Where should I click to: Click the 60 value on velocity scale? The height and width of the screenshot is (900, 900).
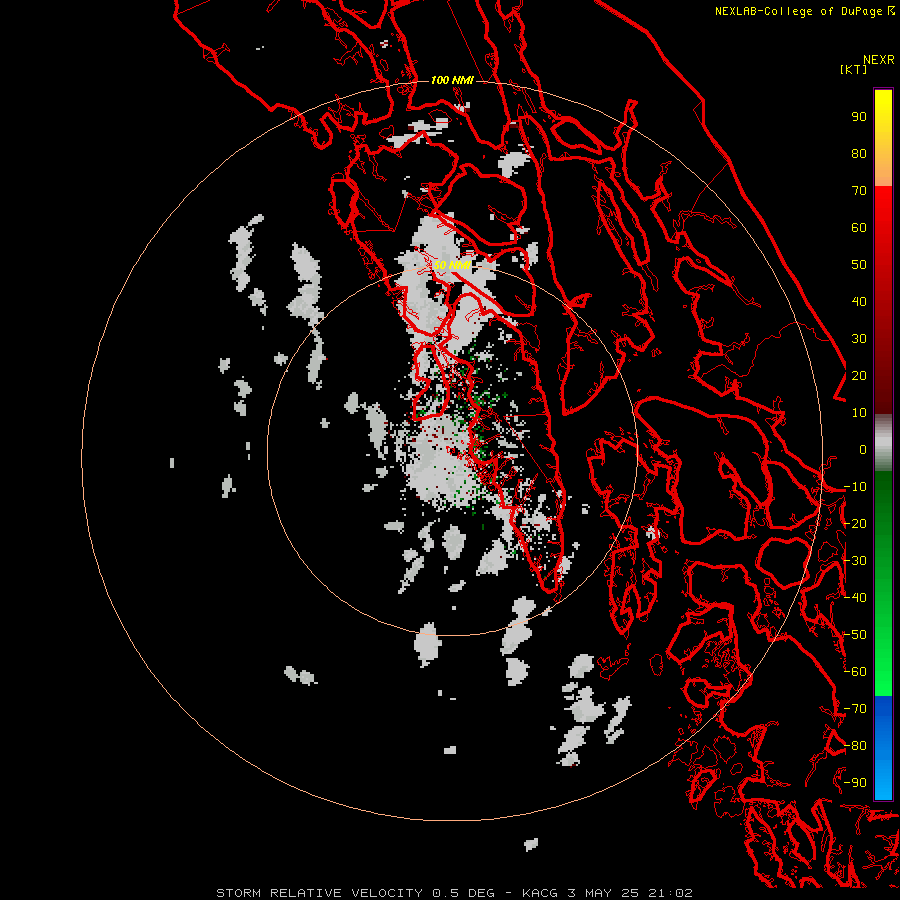[859, 228]
